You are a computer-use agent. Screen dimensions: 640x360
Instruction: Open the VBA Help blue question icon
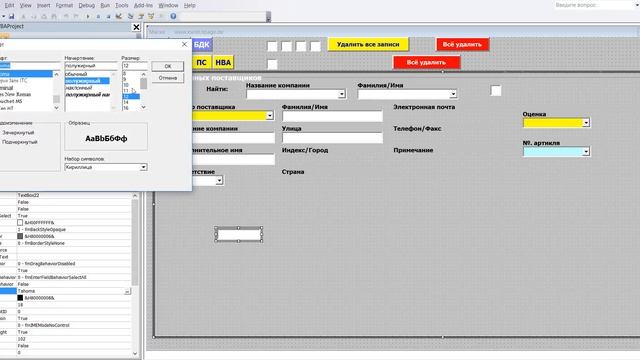tap(173, 16)
